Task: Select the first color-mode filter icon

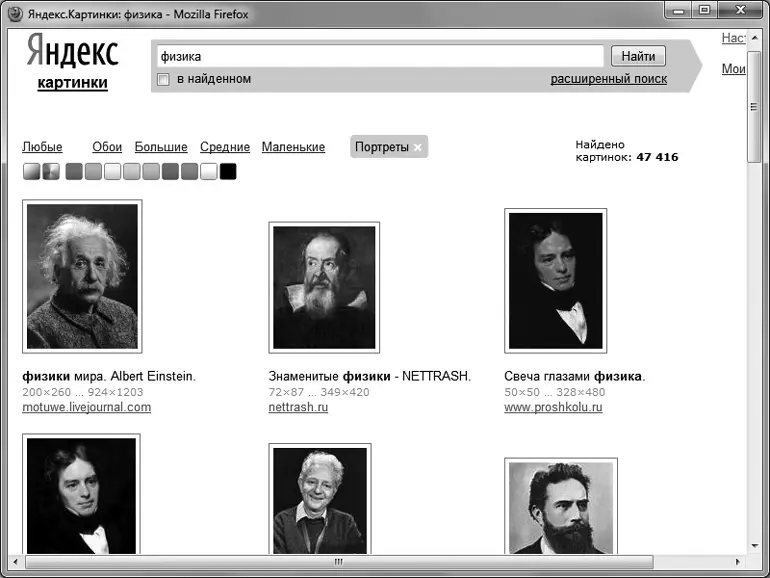Action: [32, 171]
